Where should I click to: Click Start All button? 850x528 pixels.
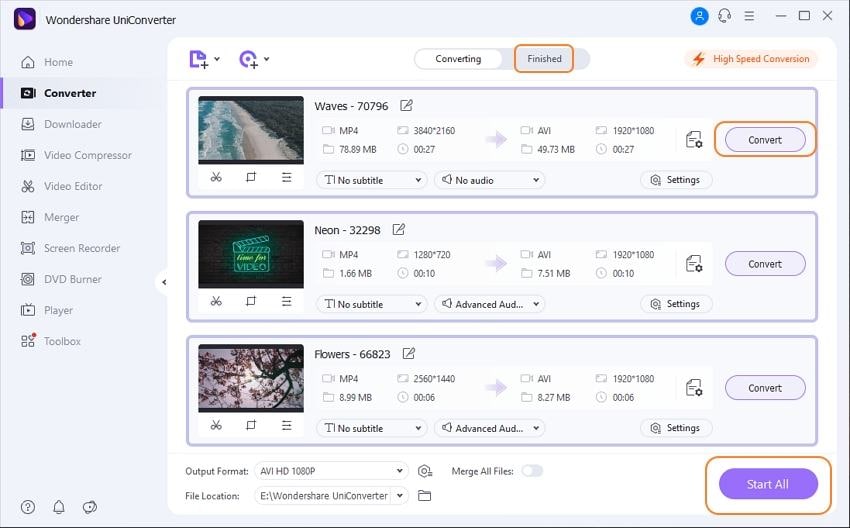tap(768, 484)
